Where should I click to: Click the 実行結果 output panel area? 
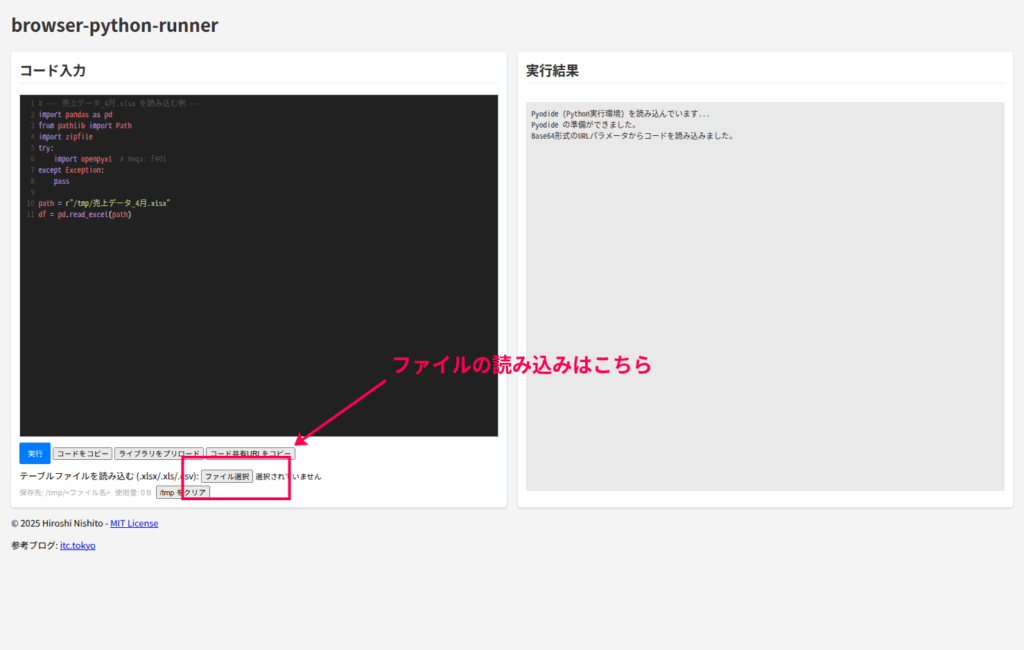click(765, 296)
